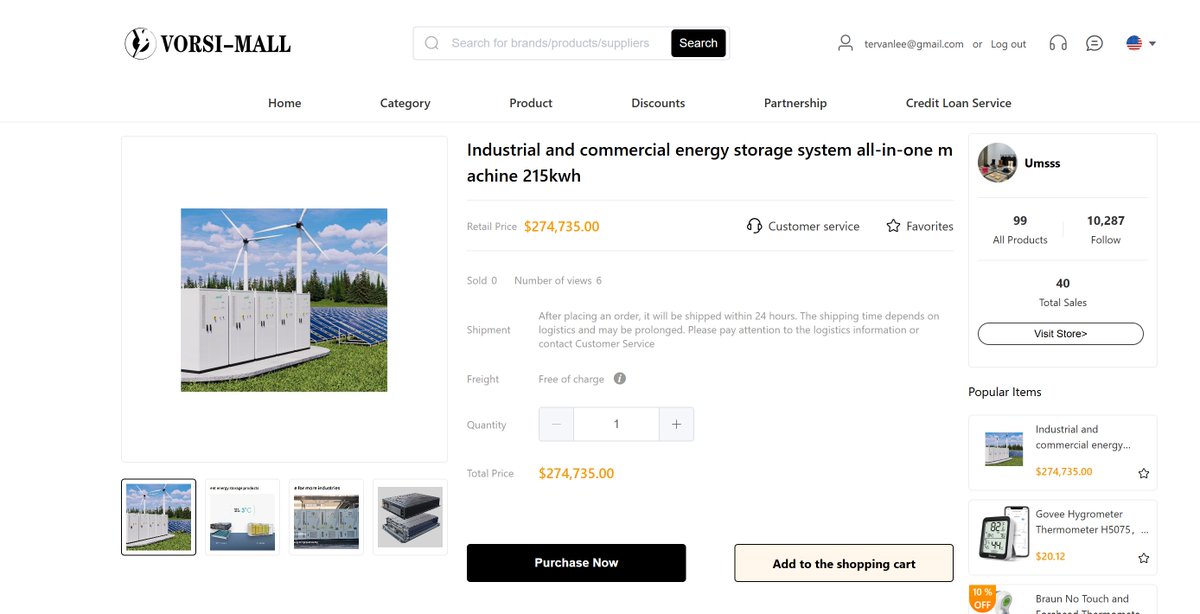1200x614 pixels.
Task: Select the third industries thumbnail
Action: (x=326, y=517)
